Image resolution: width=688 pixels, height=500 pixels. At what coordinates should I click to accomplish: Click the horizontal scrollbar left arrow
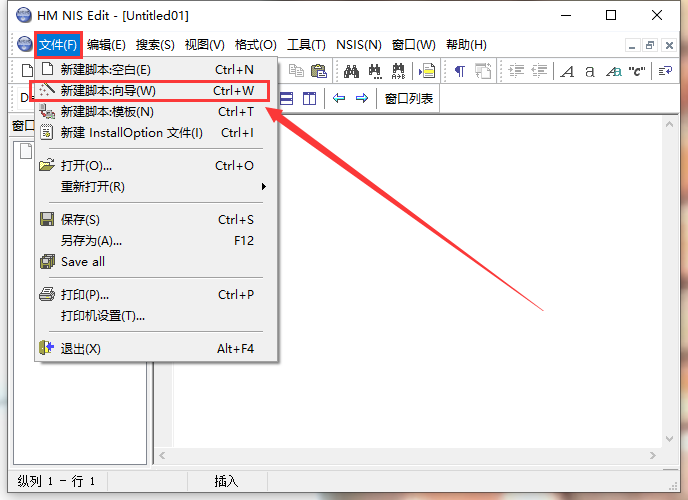tap(162, 455)
